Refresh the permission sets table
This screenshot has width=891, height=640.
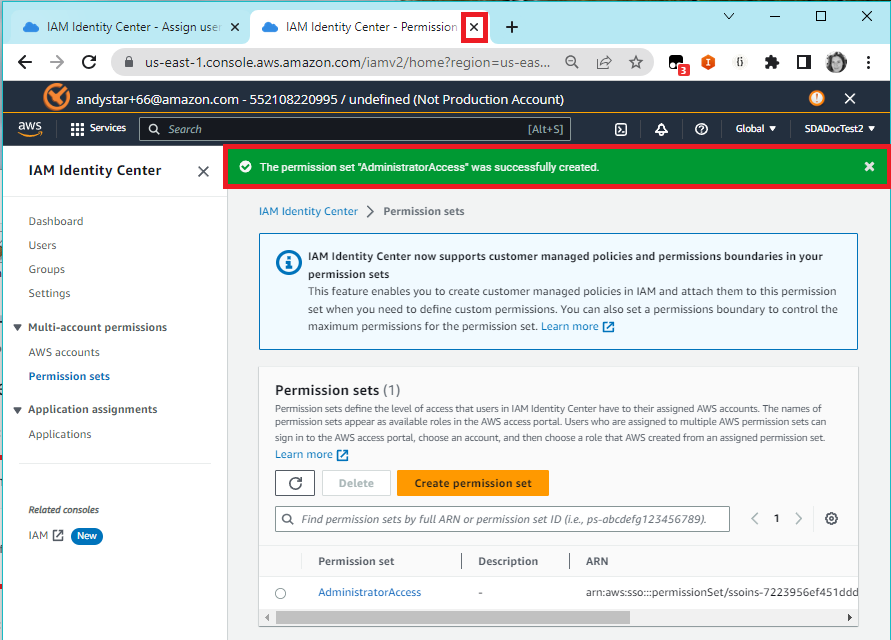click(x=295, y=483)
